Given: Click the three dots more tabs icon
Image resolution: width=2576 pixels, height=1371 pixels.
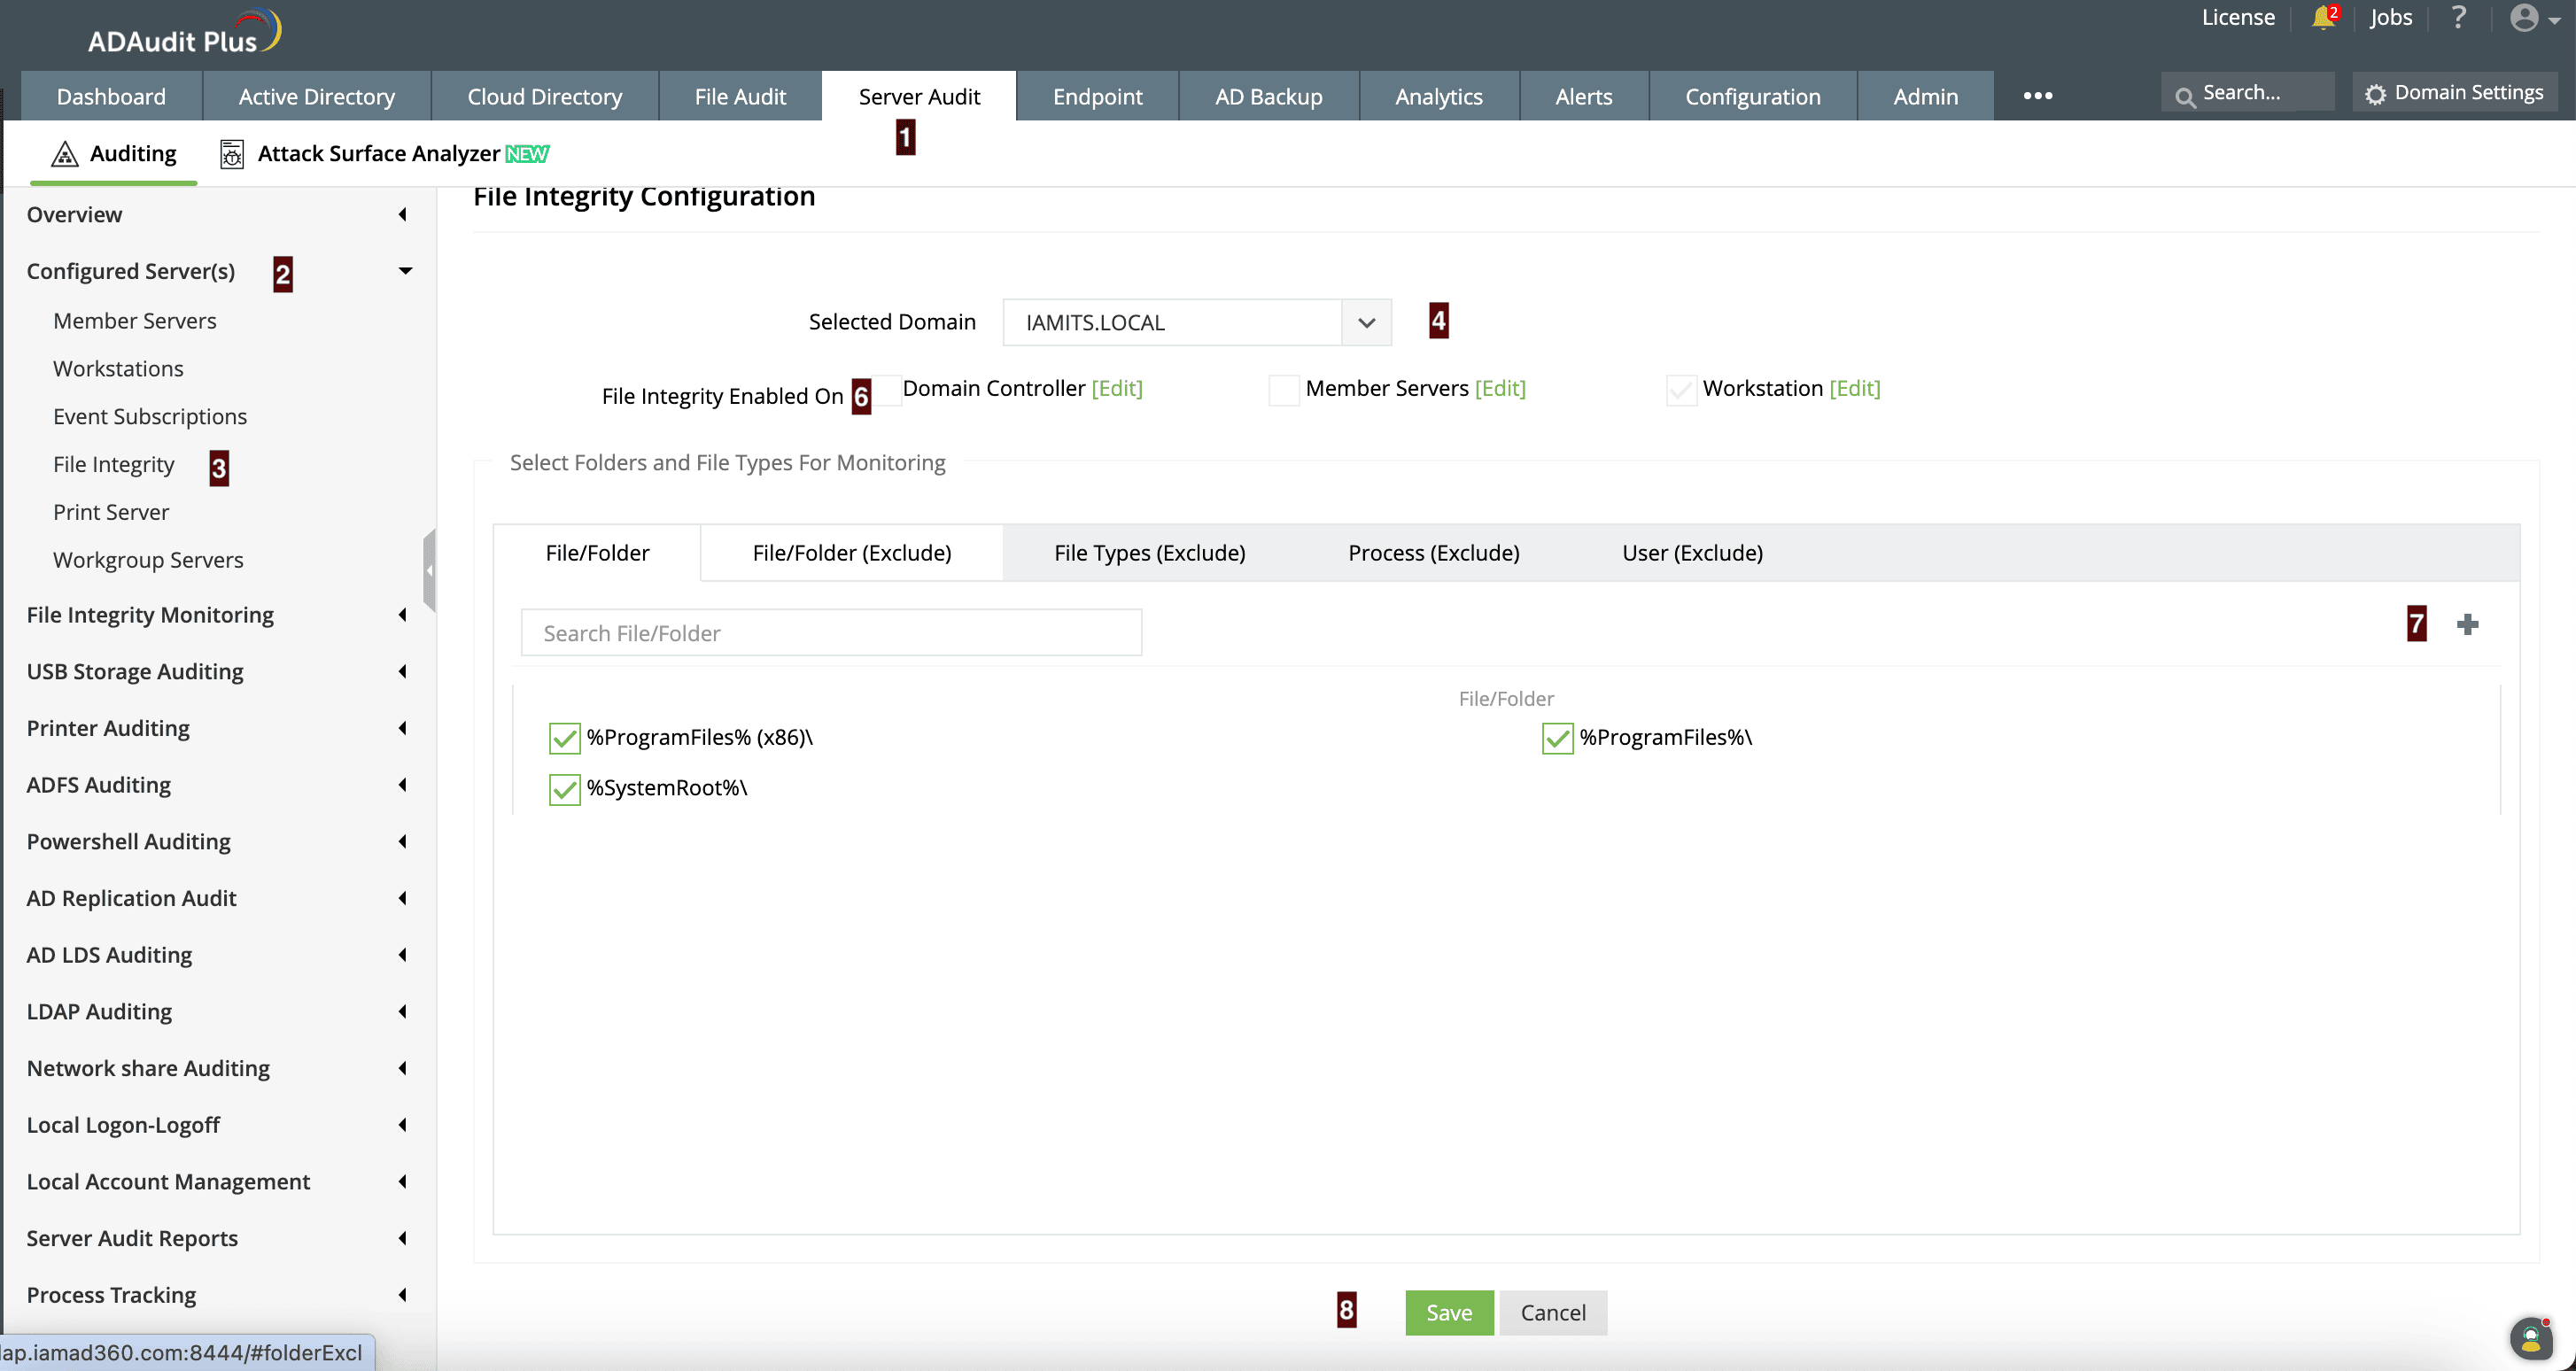Looking at the screenshot, I should click(2037, 96).
